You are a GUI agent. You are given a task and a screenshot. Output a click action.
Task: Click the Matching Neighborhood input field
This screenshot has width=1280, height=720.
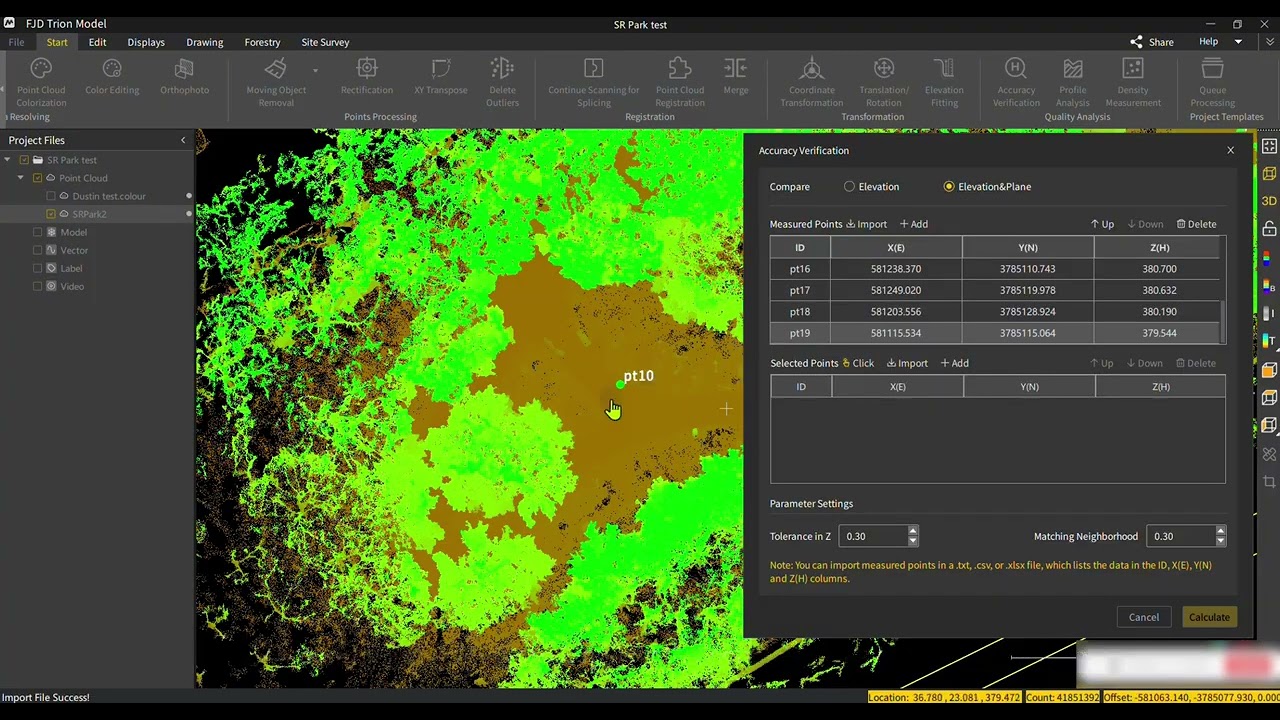(1180, 537)
